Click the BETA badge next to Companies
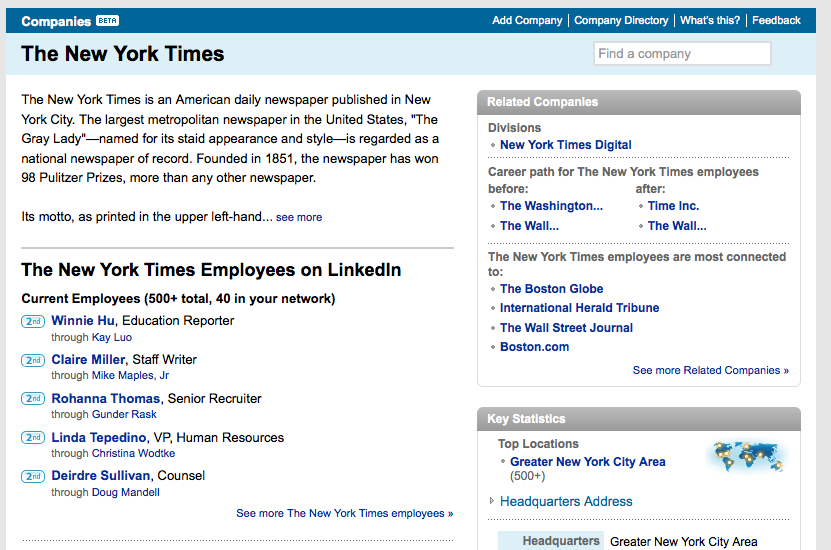Screen dimensions: 831x550 click(x=107, y=20)
